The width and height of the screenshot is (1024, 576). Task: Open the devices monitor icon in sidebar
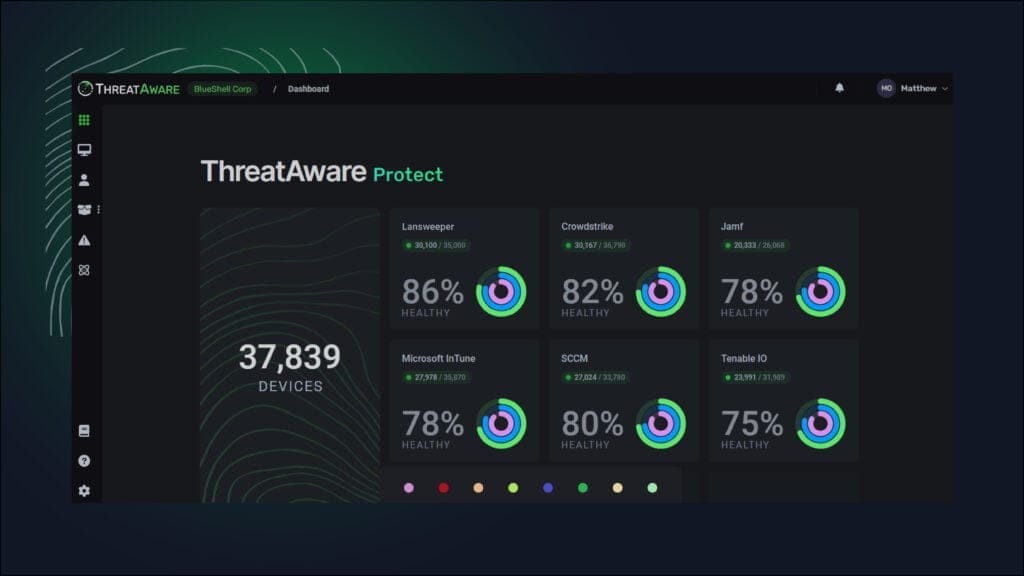tap(84, 150)
